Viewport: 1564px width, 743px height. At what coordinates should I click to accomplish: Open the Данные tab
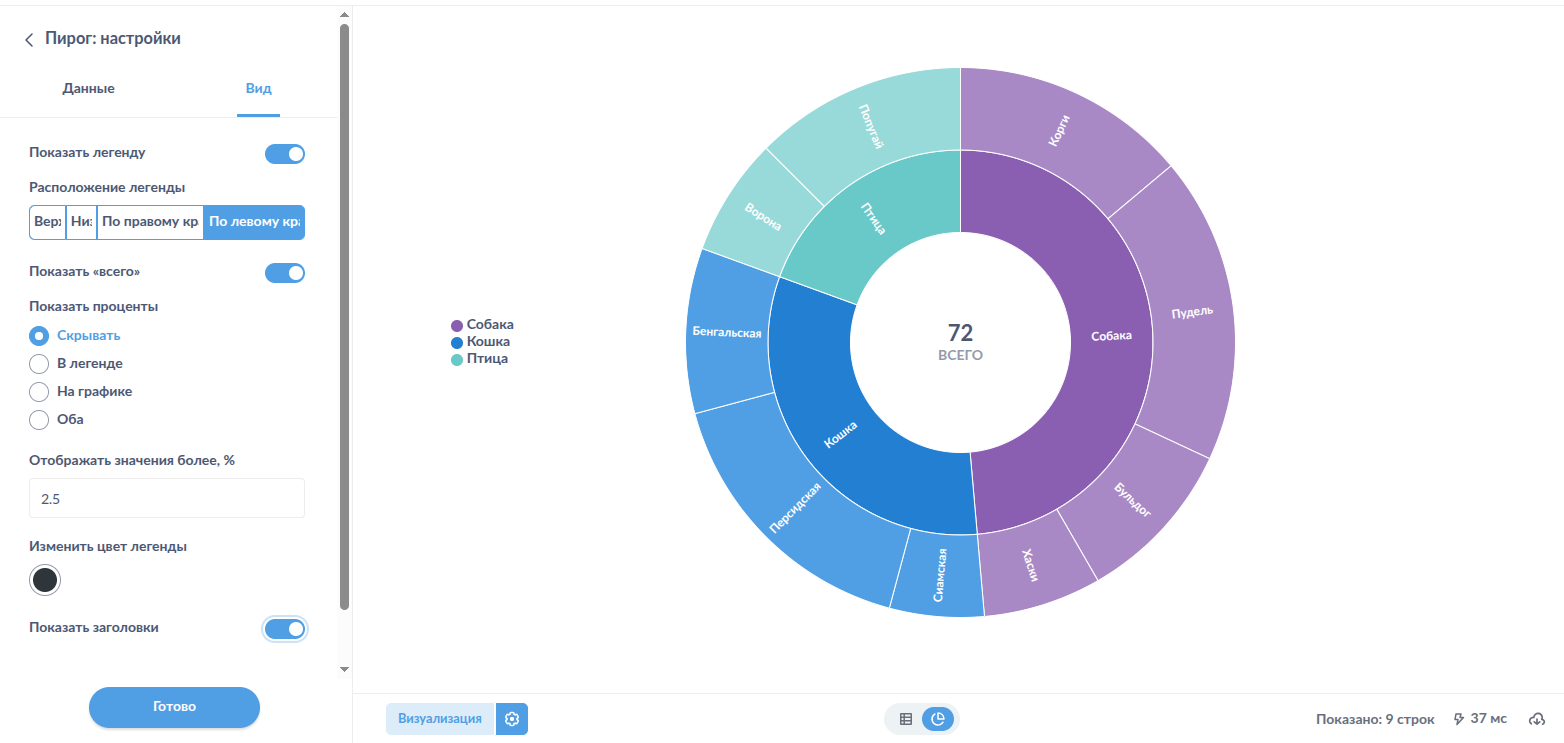pyautogui.click(x=88, y=89)
